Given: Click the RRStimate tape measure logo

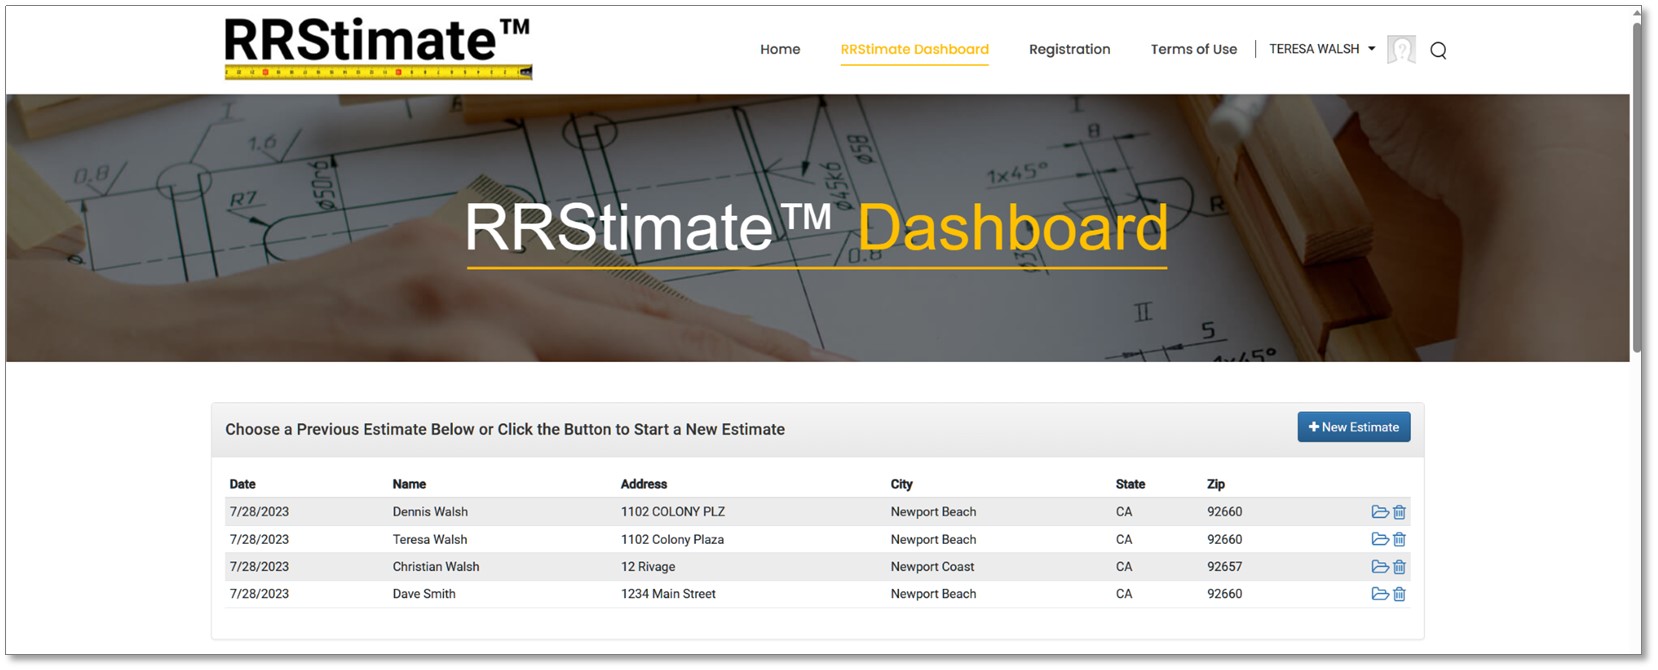Looking at the screenshot, I should point(378,48).
